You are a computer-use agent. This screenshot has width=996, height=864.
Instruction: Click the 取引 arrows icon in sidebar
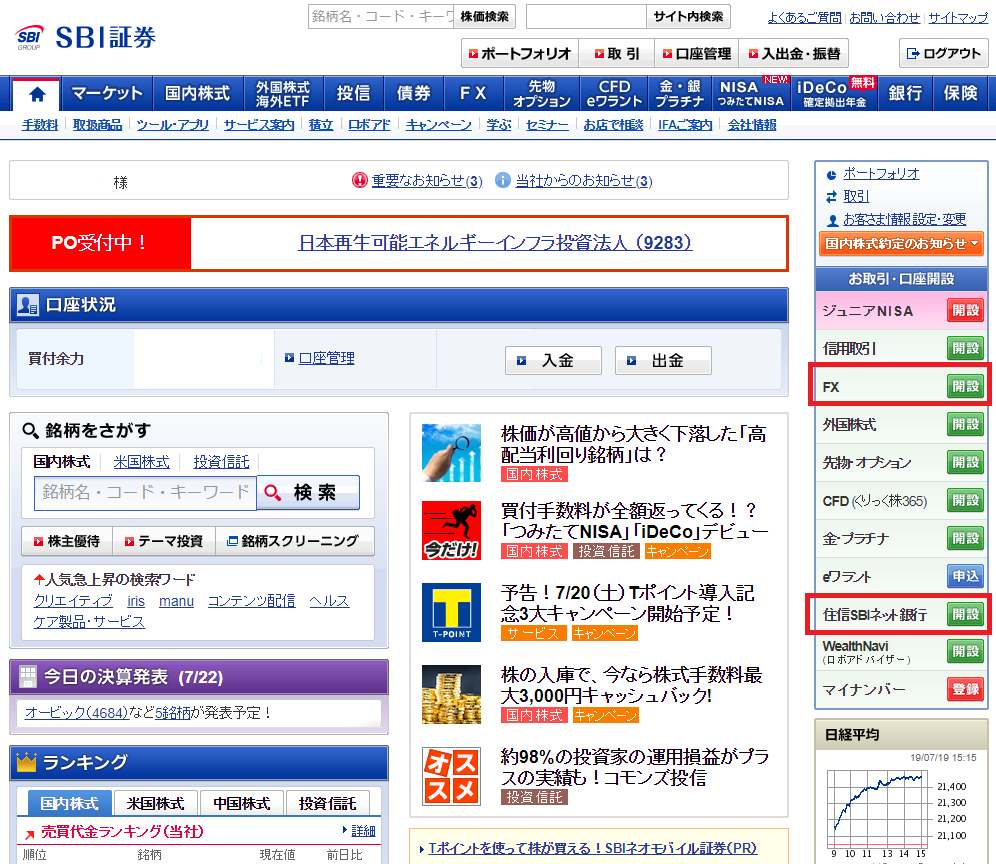[x=831, y=197]
